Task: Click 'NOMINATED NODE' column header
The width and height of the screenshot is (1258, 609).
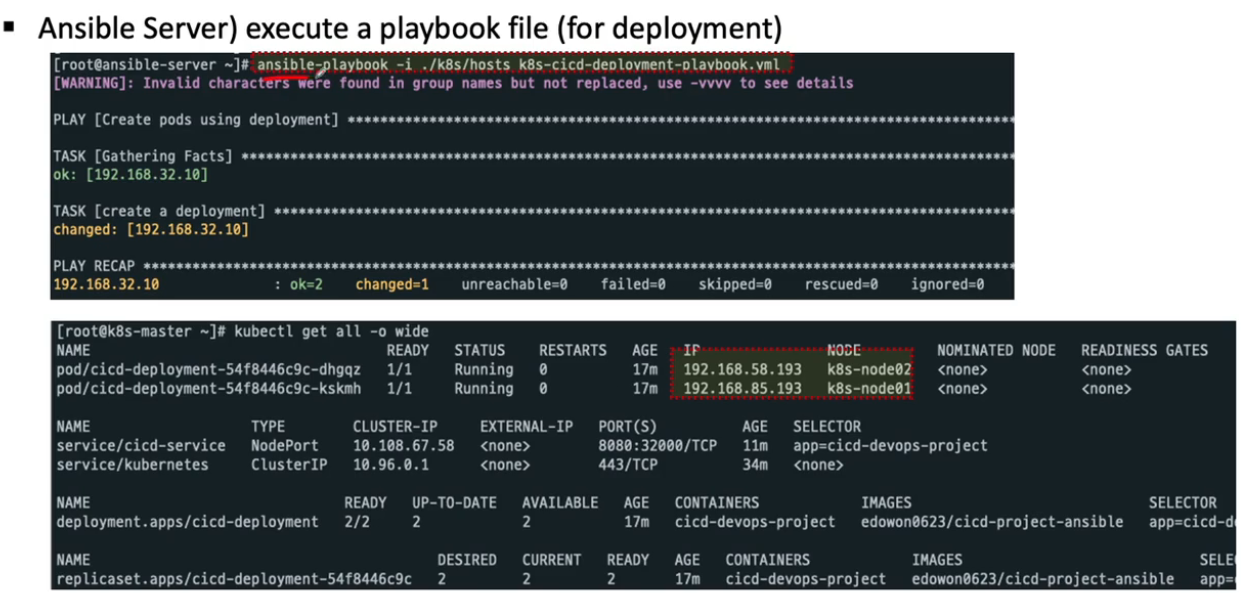Action: [996, 351]
